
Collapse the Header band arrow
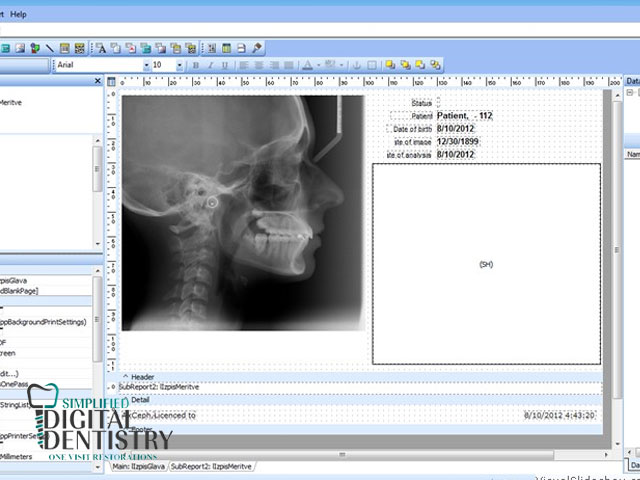(x=126, y=377)
